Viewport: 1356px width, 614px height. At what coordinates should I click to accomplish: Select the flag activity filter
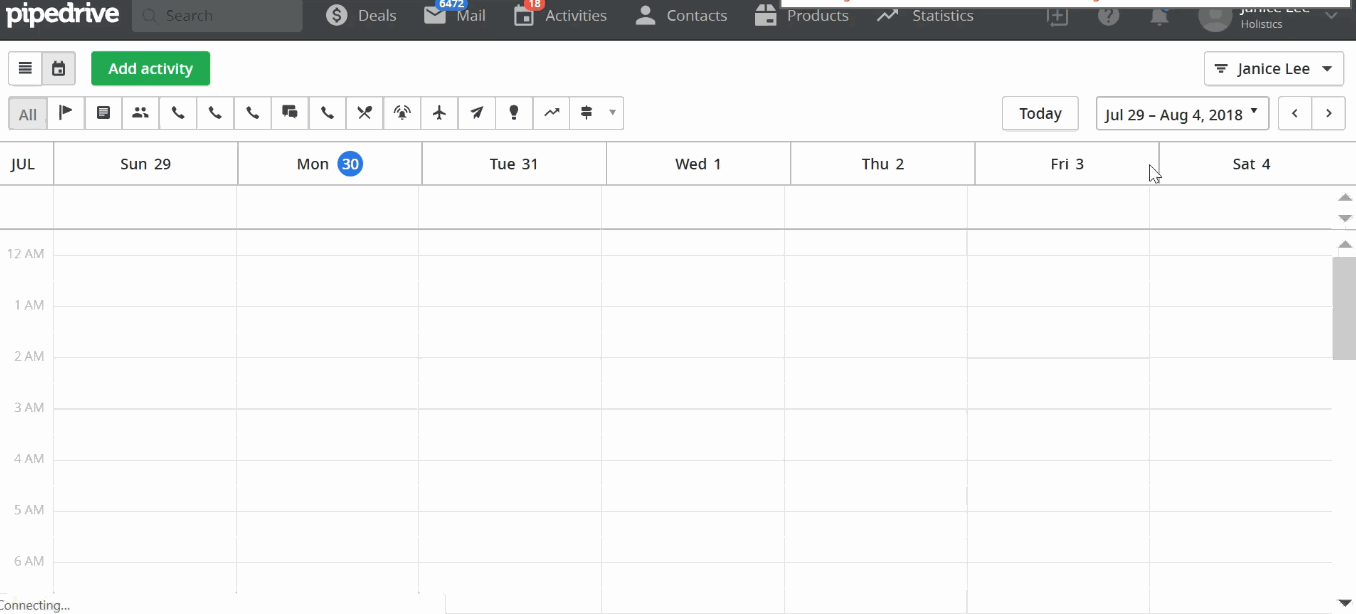click(66, 113)
